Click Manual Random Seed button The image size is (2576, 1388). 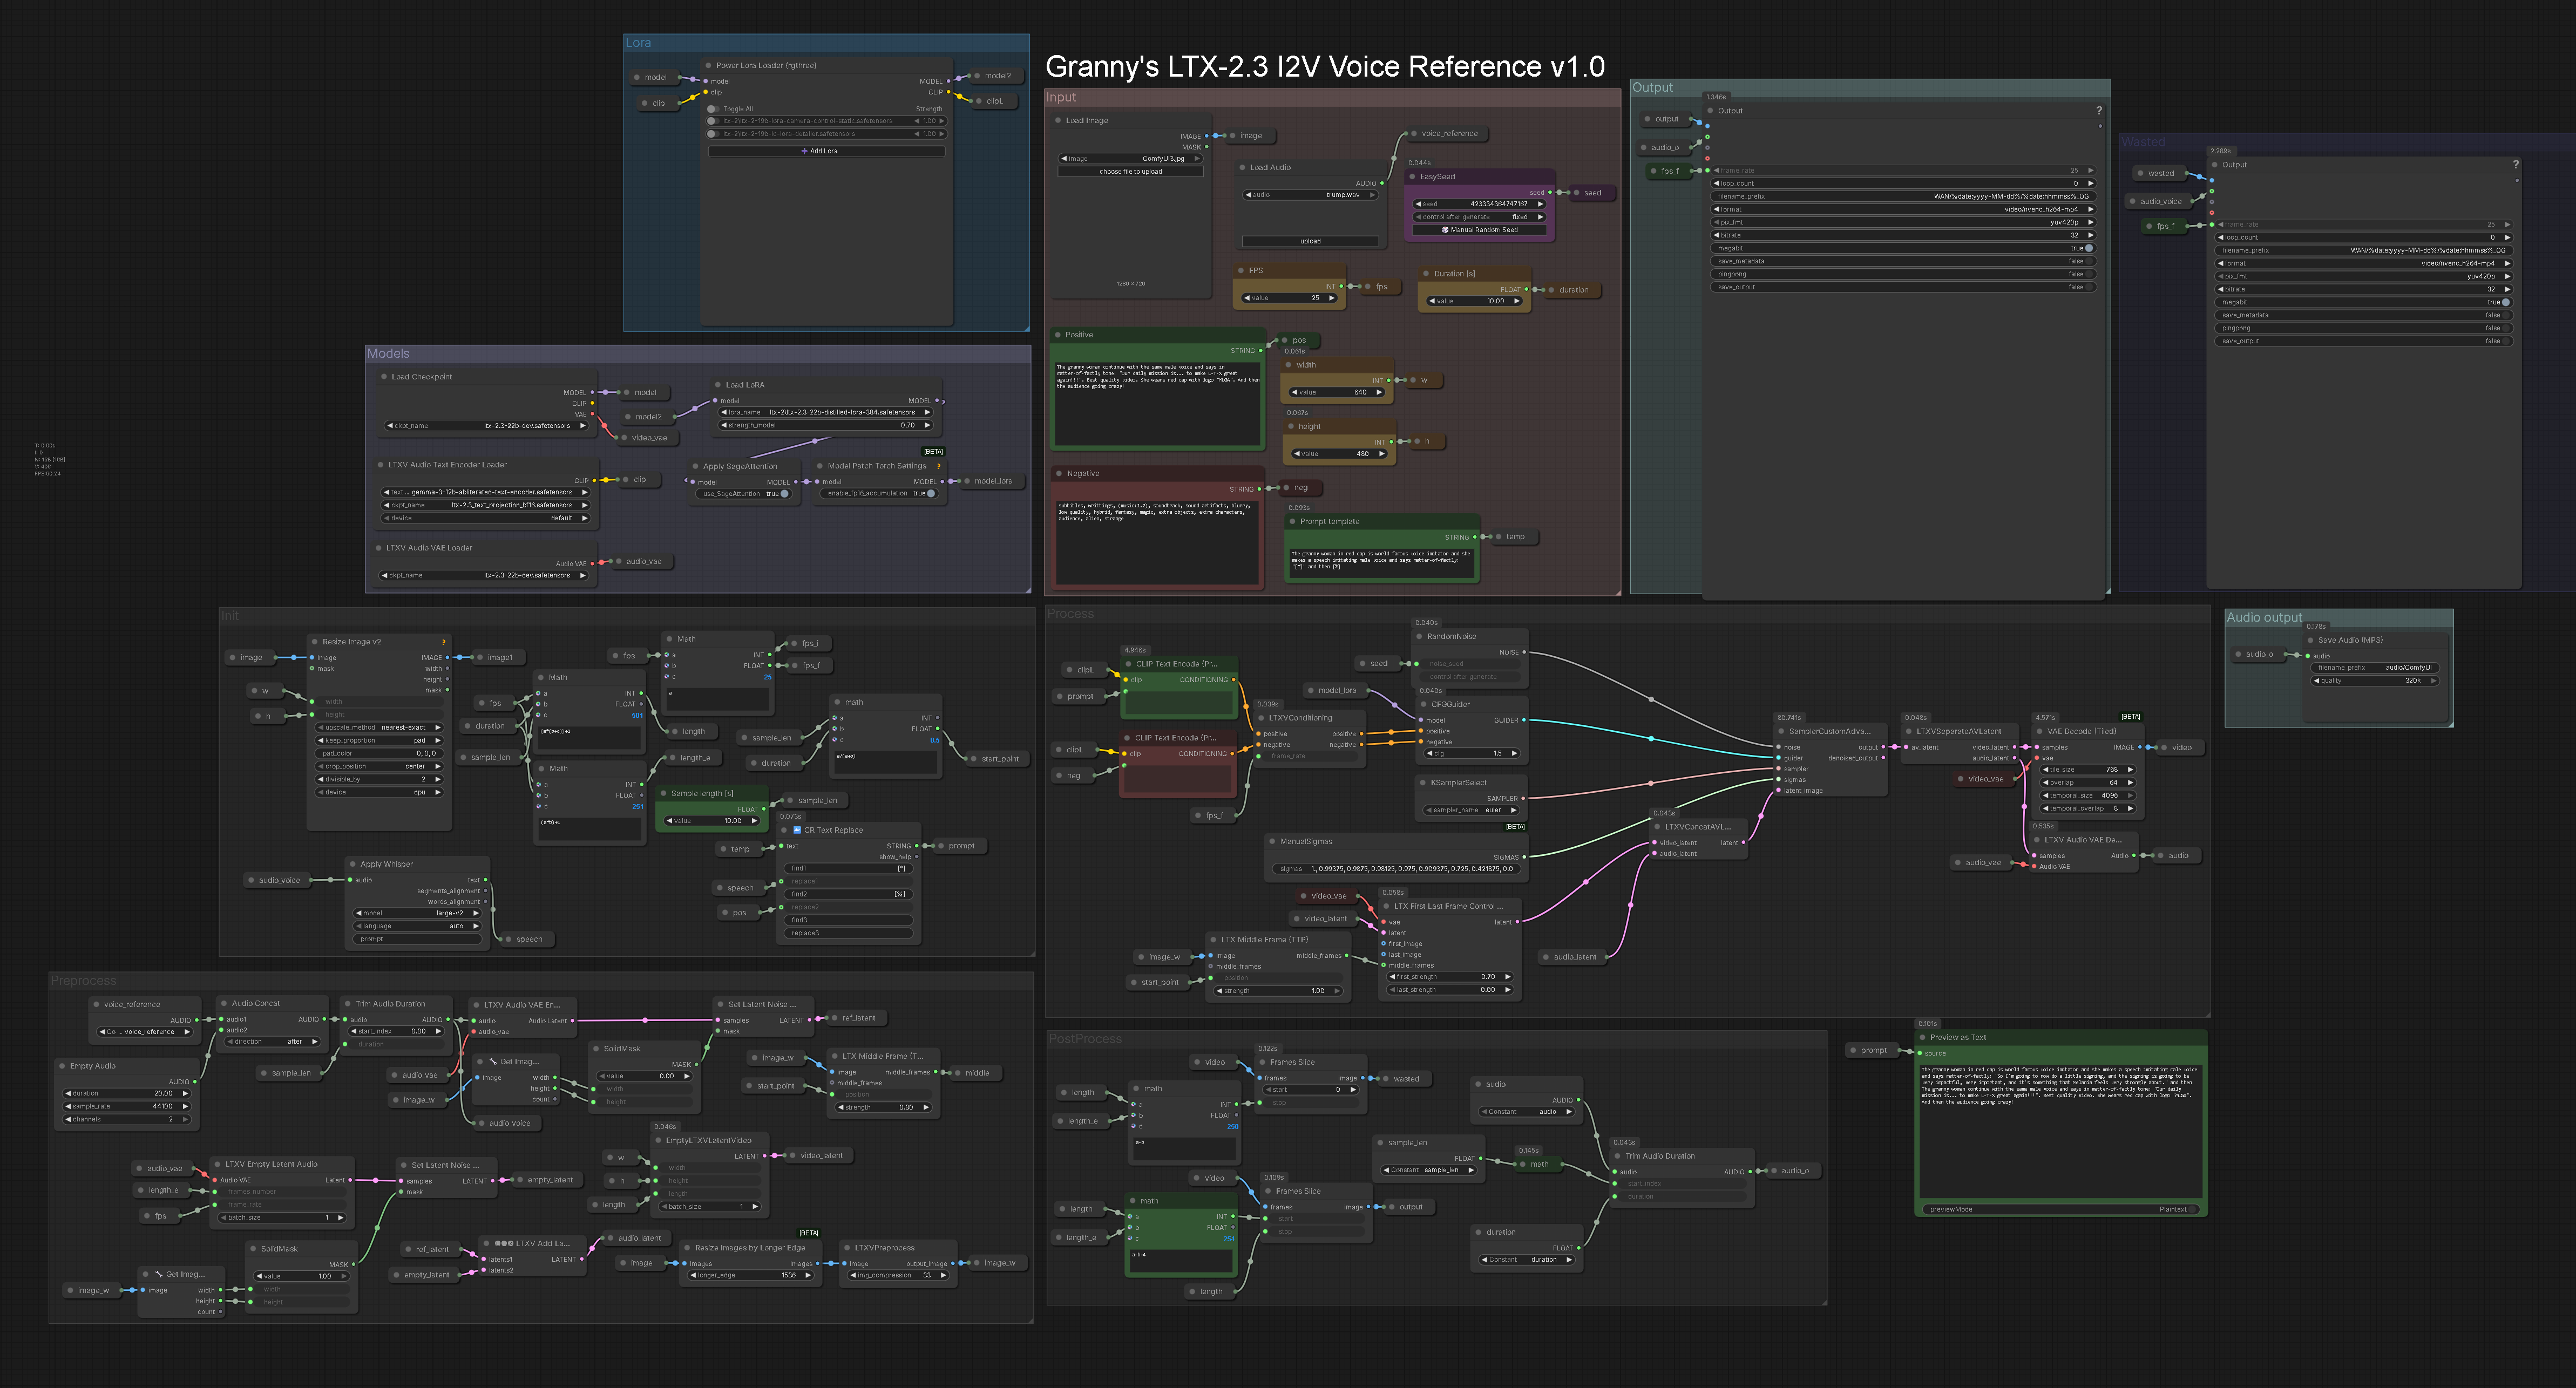(1479, 230)
